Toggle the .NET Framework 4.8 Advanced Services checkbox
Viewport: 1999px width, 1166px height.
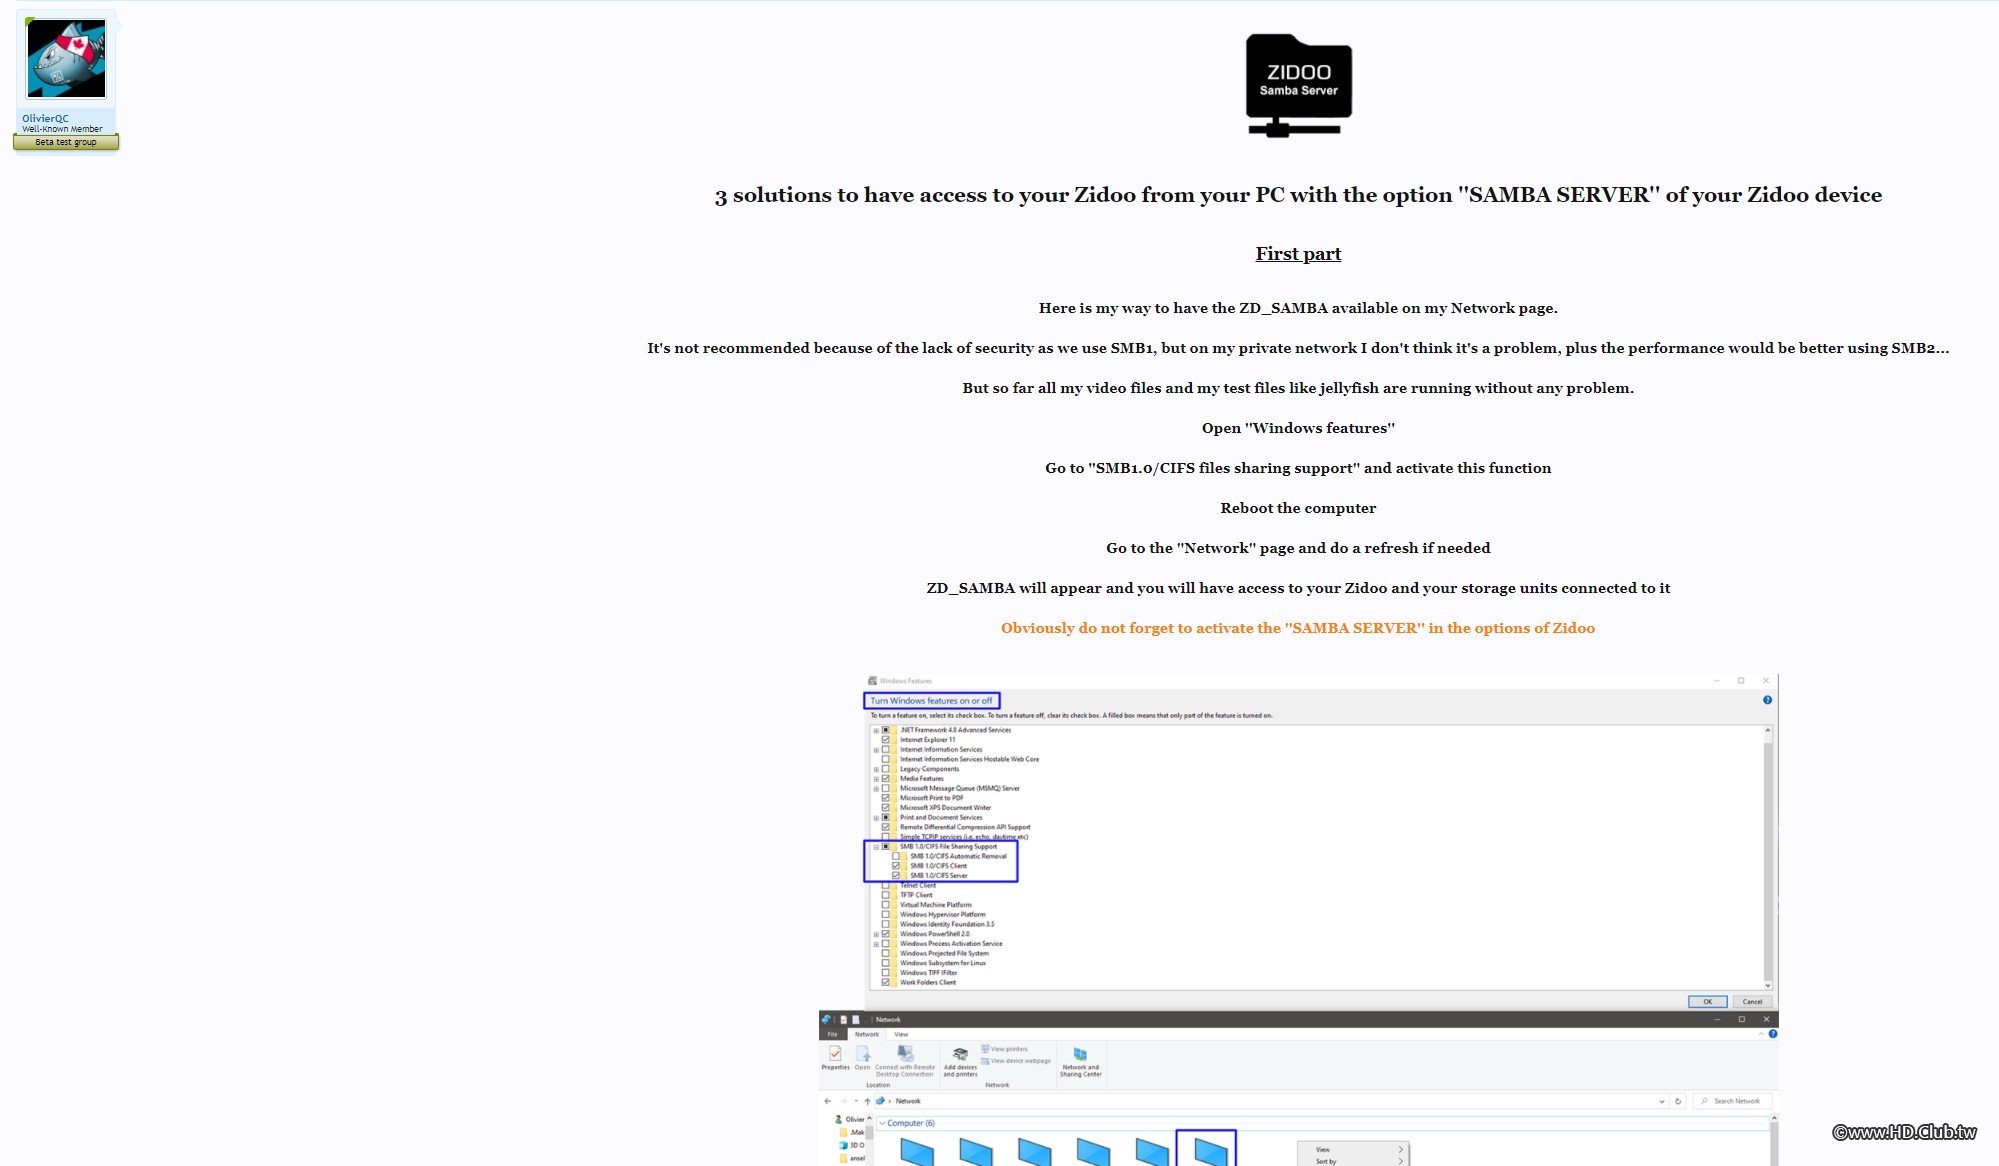(x=885, y=730)
